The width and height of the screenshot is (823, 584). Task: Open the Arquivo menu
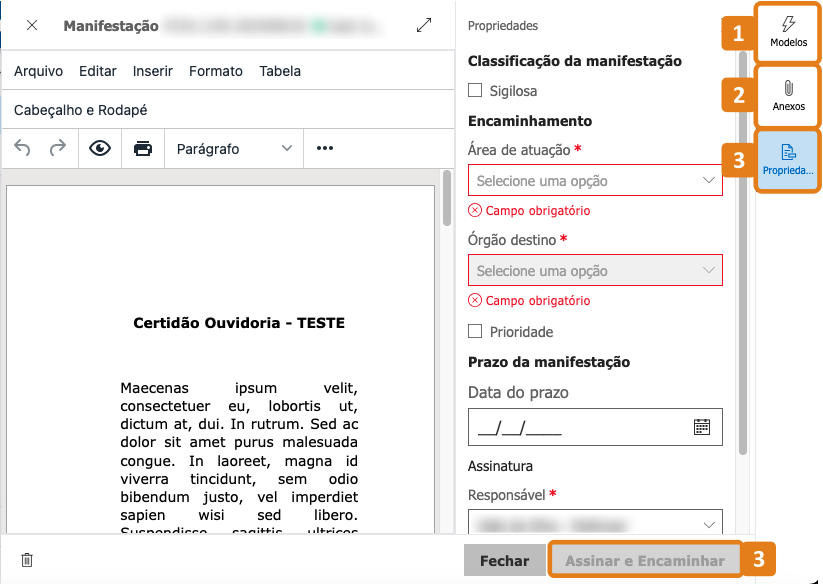38,71
